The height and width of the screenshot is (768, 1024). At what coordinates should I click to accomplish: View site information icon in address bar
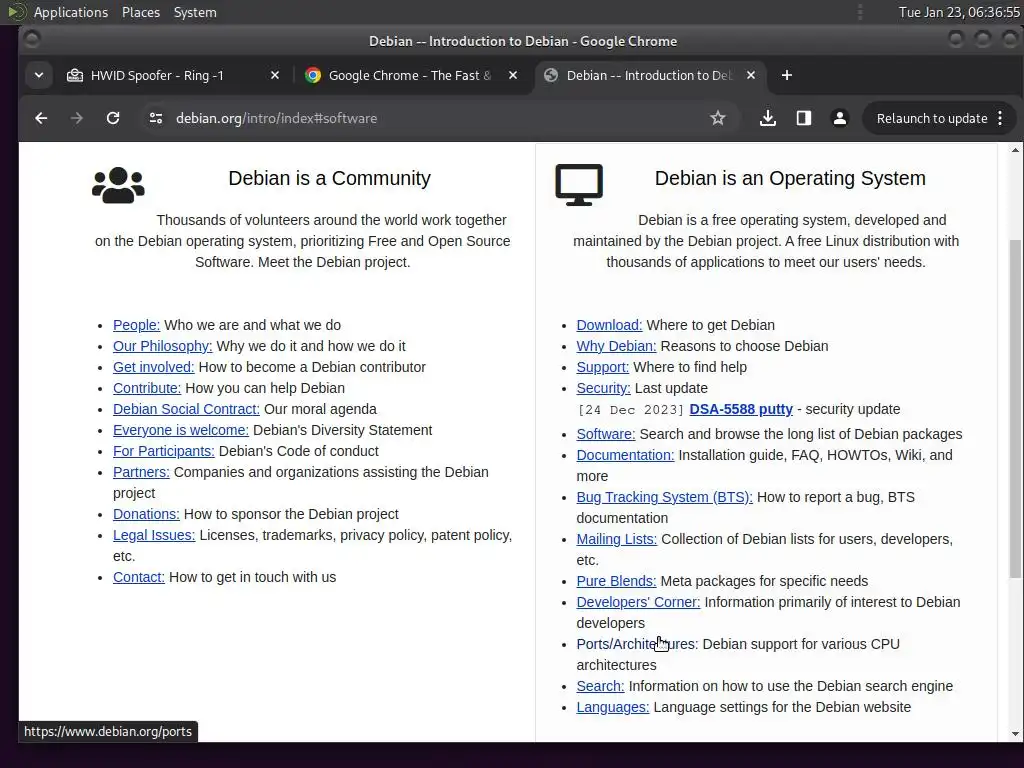click(x=155, y=118)
